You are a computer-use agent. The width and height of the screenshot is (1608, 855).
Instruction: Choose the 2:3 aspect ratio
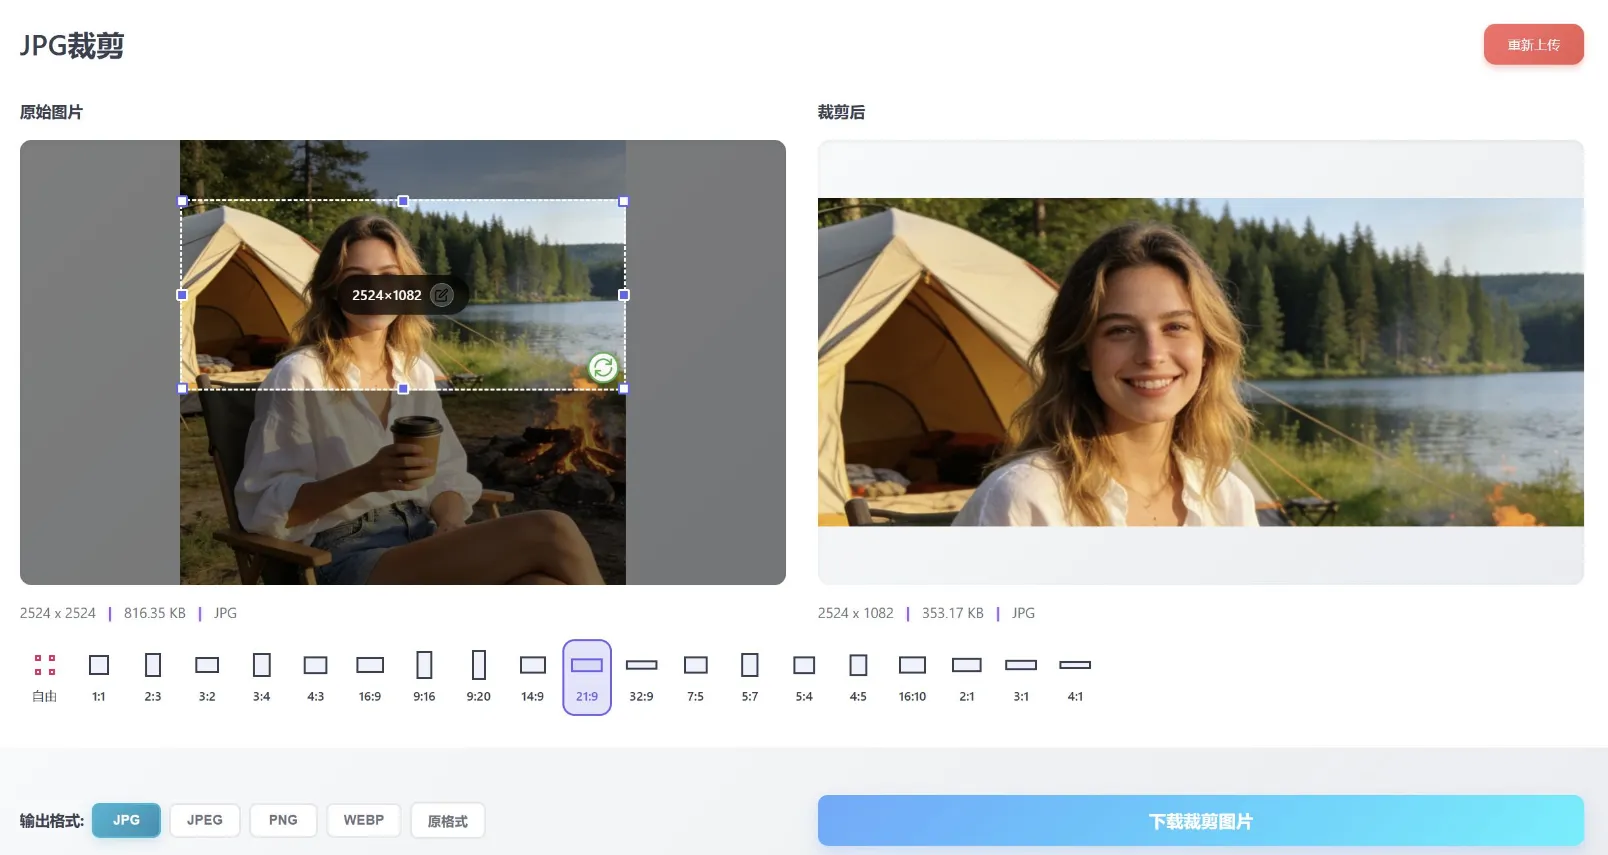tap(153, 677)
